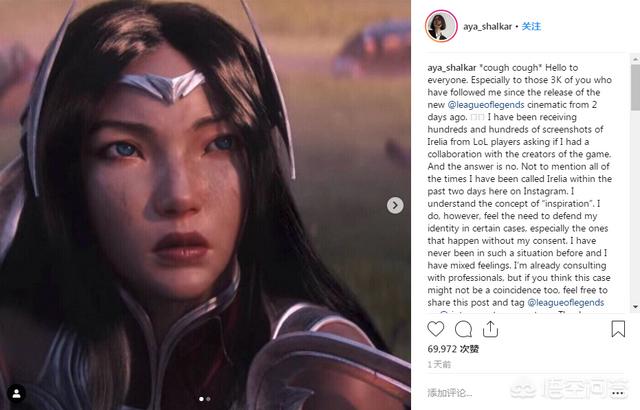The image size is (640, 410).
Task: Click the caption scrollbar up arrow
Action: 636,59
